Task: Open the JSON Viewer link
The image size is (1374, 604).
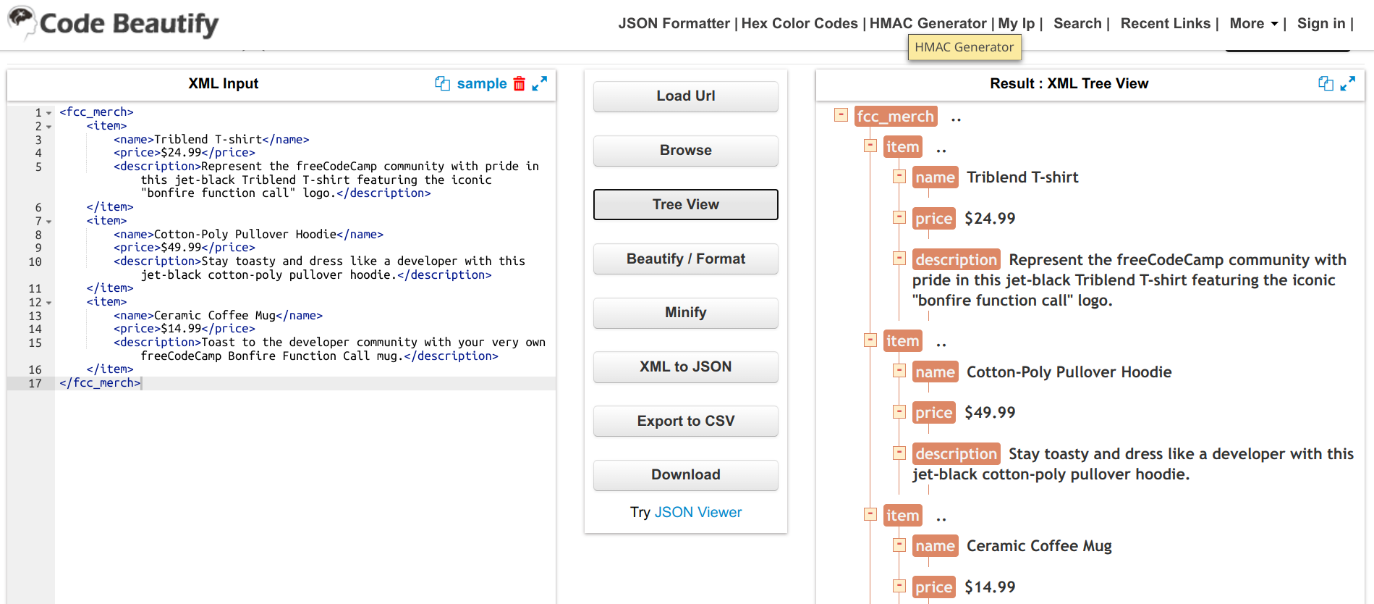Action: (698, 512)
